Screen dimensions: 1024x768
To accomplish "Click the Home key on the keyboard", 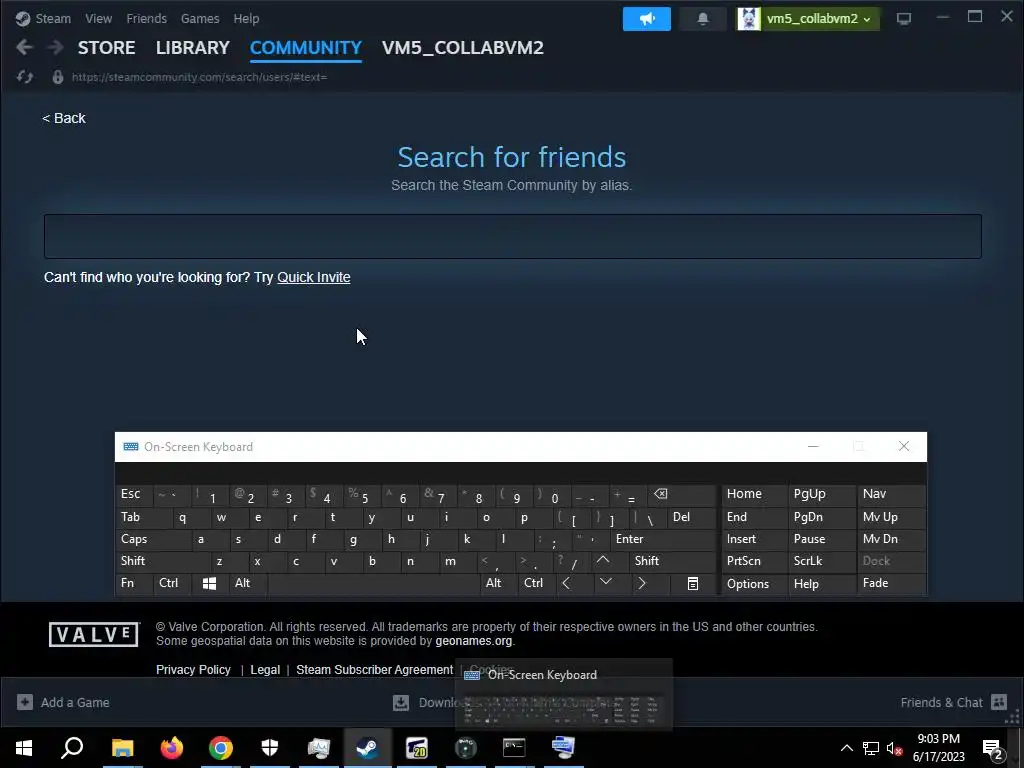I will 754,494.
